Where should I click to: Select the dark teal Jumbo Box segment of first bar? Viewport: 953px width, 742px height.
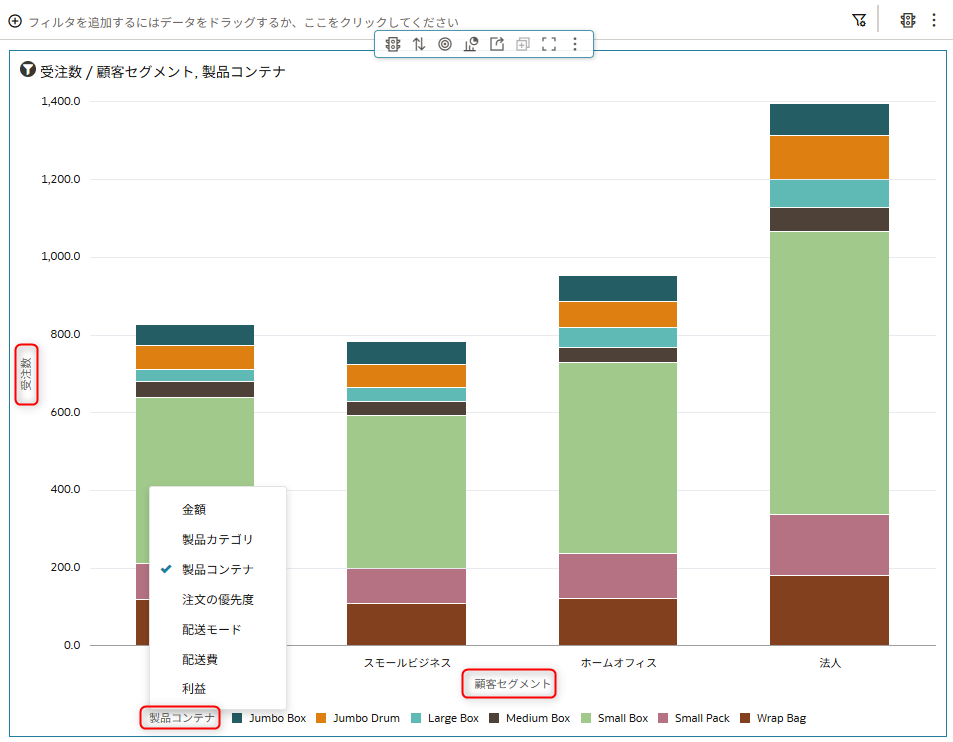coord(194,335)
